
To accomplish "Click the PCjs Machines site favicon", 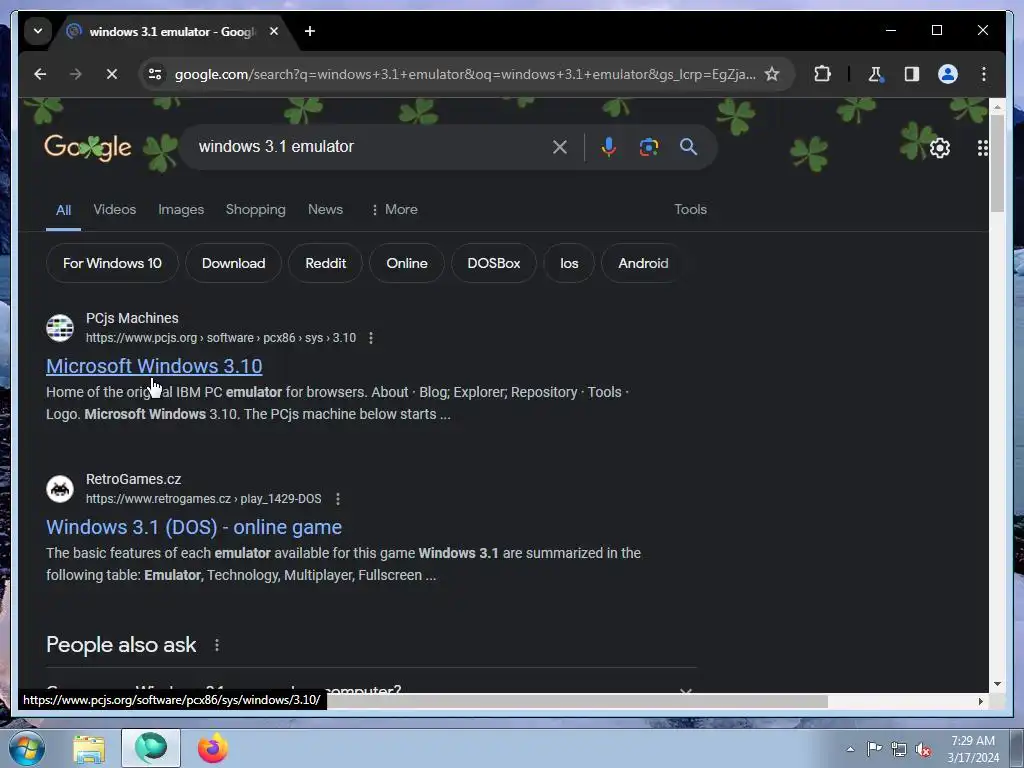I will point(60,327).
